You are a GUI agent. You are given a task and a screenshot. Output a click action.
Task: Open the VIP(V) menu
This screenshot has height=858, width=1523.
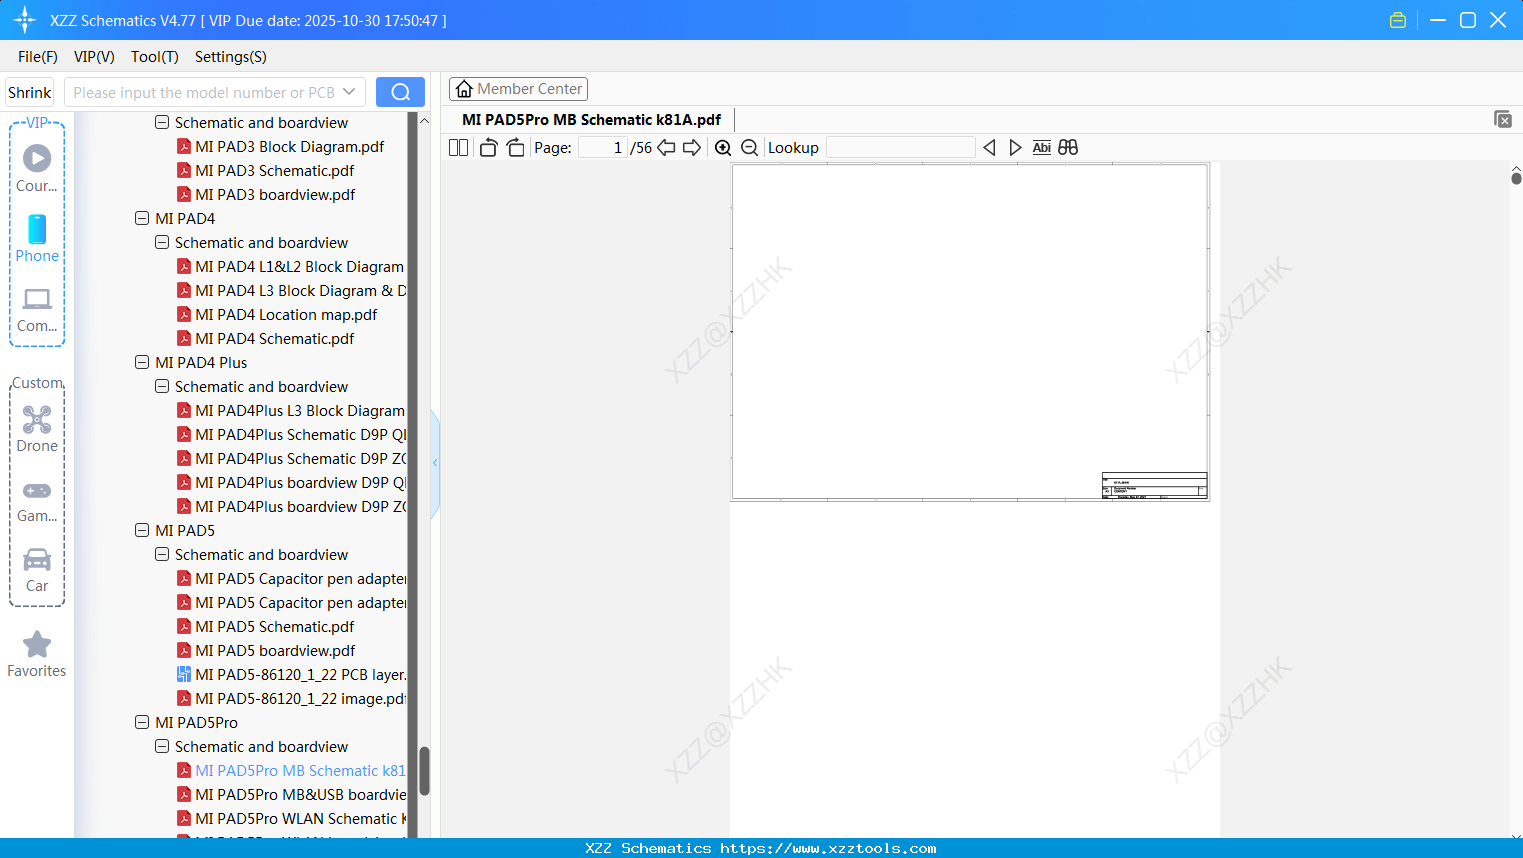94,57
